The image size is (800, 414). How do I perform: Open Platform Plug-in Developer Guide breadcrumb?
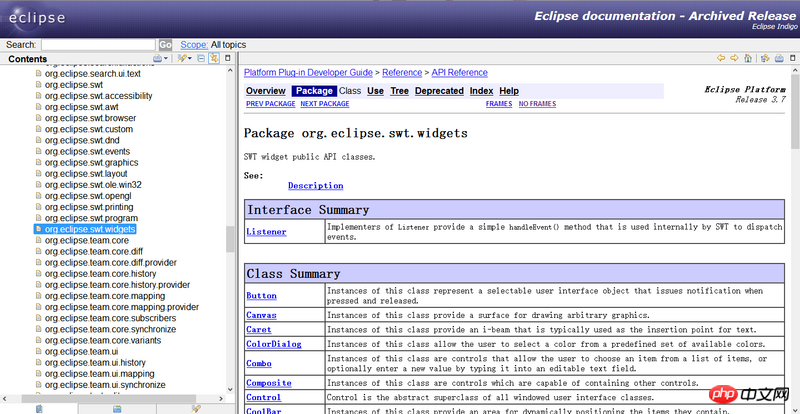coord(308,72)
